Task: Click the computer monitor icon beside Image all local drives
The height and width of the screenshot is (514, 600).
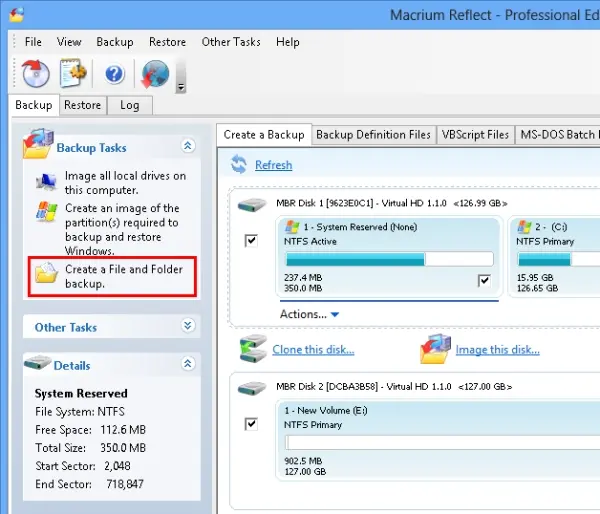Action: tap(46, 182)
